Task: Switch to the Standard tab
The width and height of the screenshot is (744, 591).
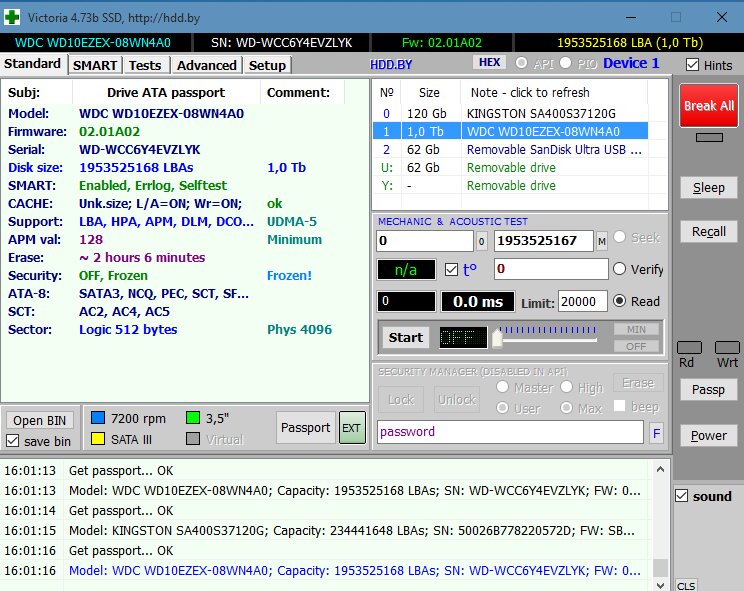Action: pos(33,64)
